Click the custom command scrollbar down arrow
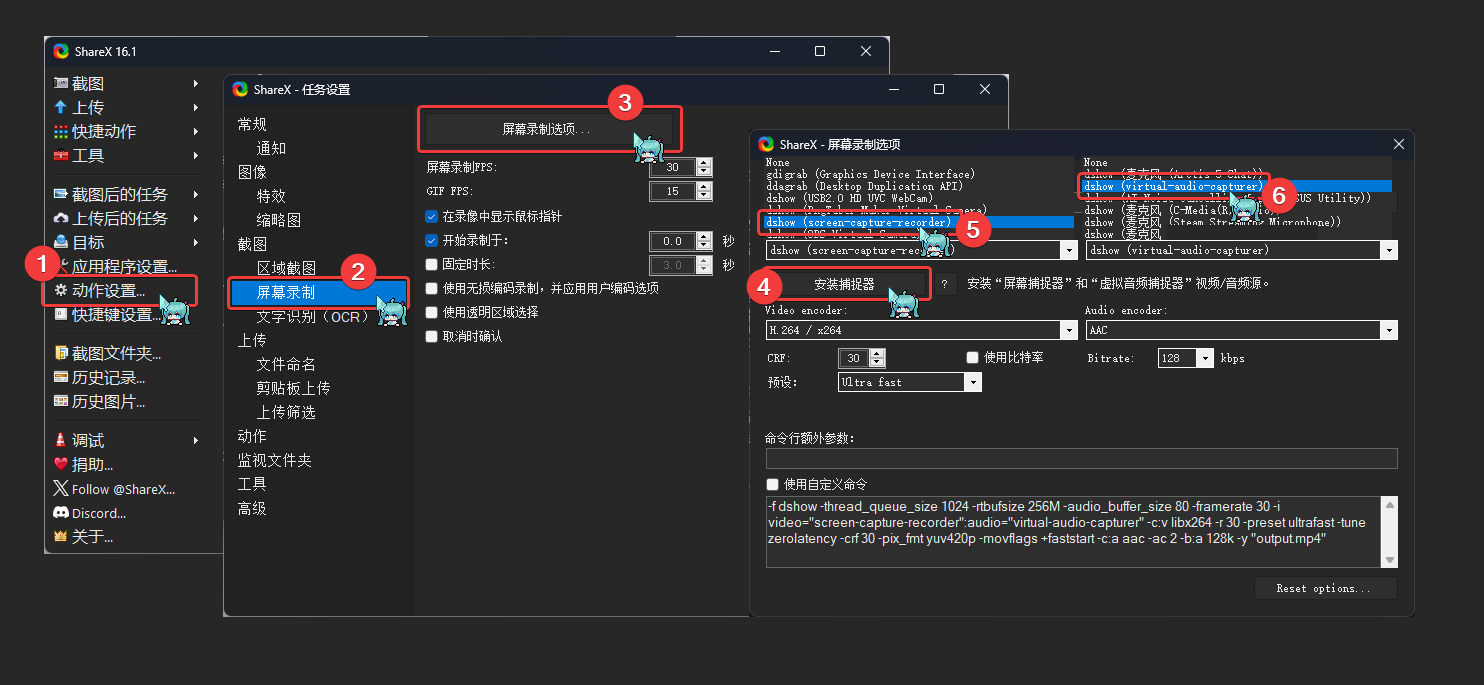The image size is (1484, 685). pyautogui.click(x=1389, y=560)
